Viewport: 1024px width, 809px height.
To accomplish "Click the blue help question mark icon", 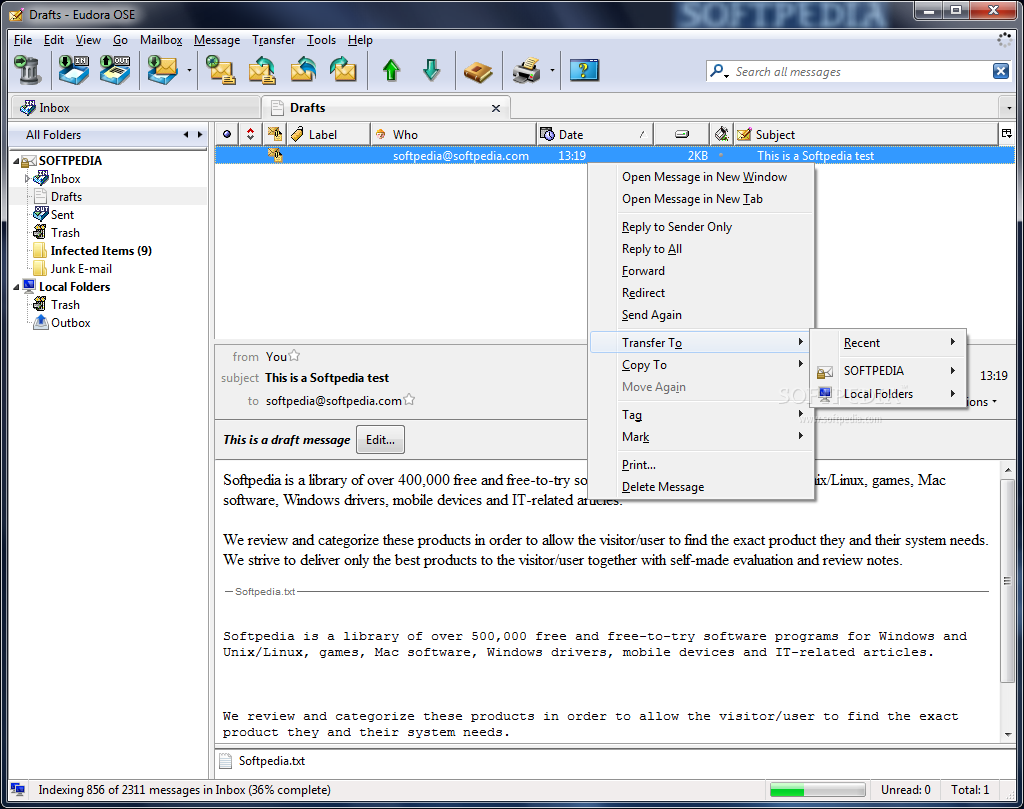I will pos(584,70).
